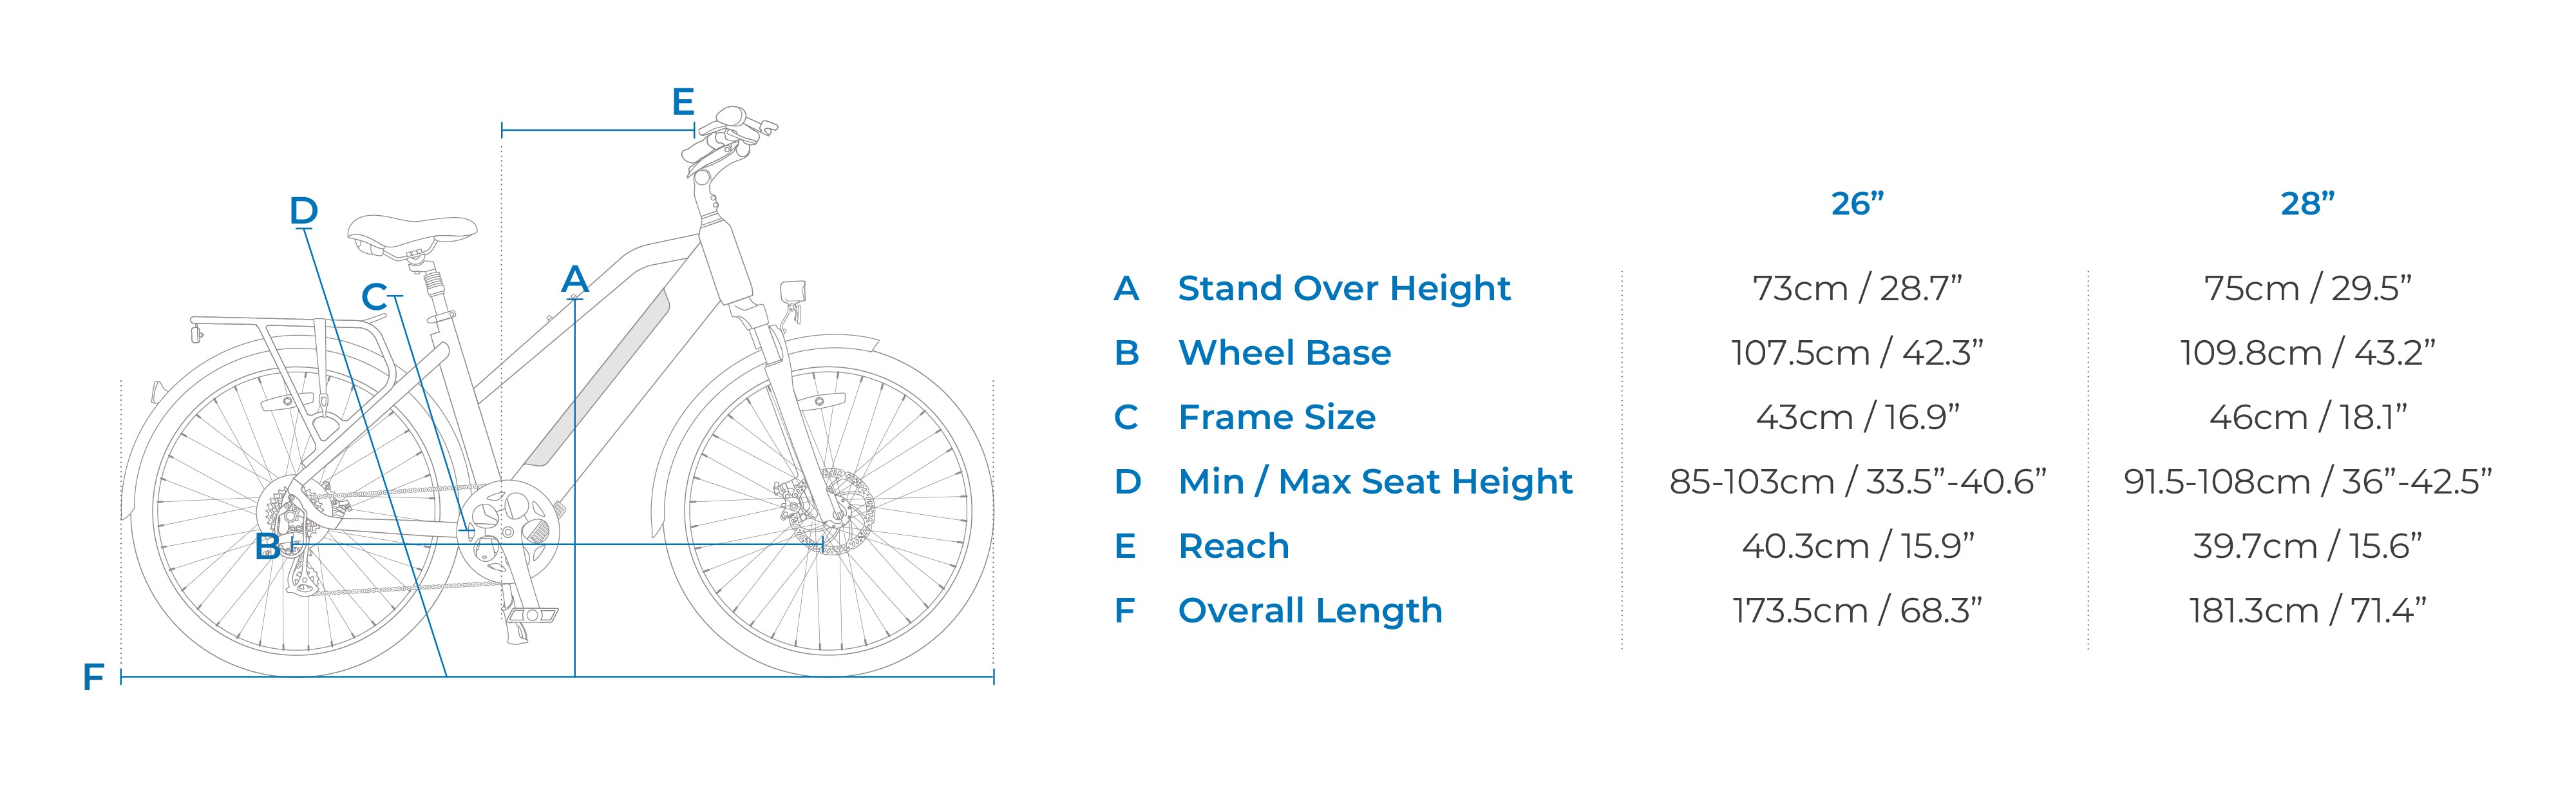Click the Wheel Base row label
This screenshot has width=2576, height=806.
tap(1284, 353)
